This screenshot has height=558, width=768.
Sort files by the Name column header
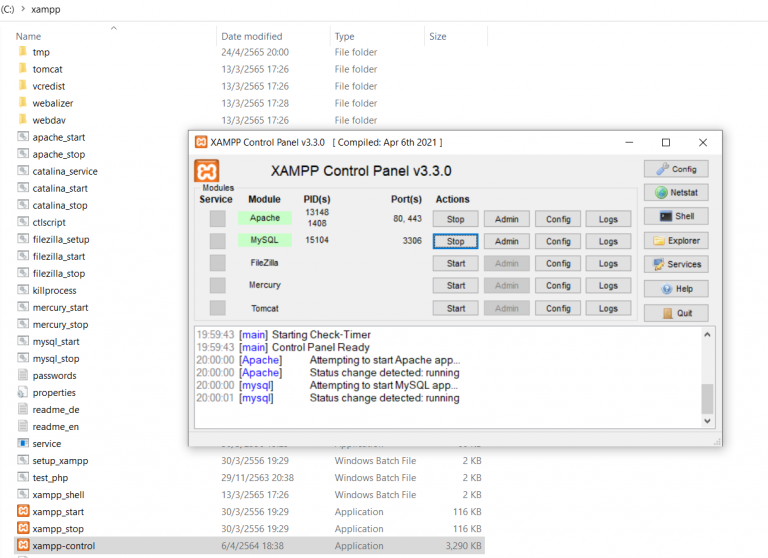click(28, 36)
